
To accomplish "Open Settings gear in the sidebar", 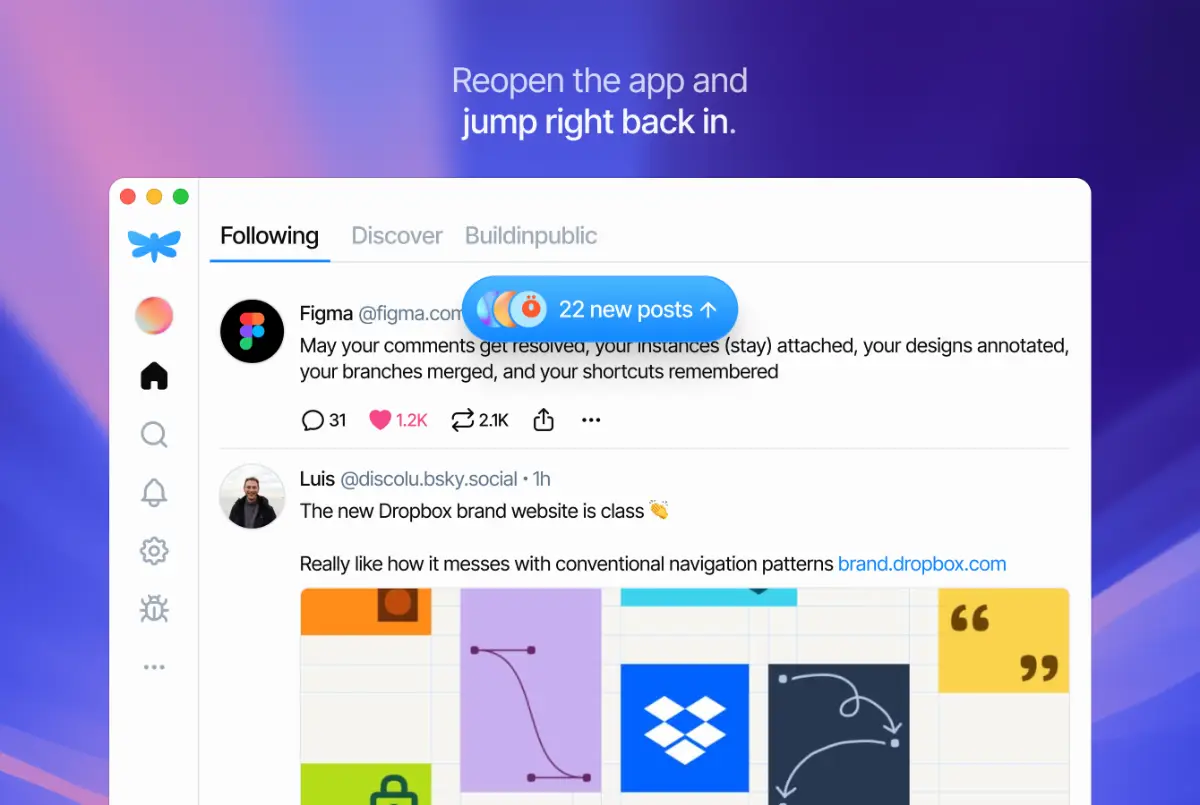I will tap(154, 550).
